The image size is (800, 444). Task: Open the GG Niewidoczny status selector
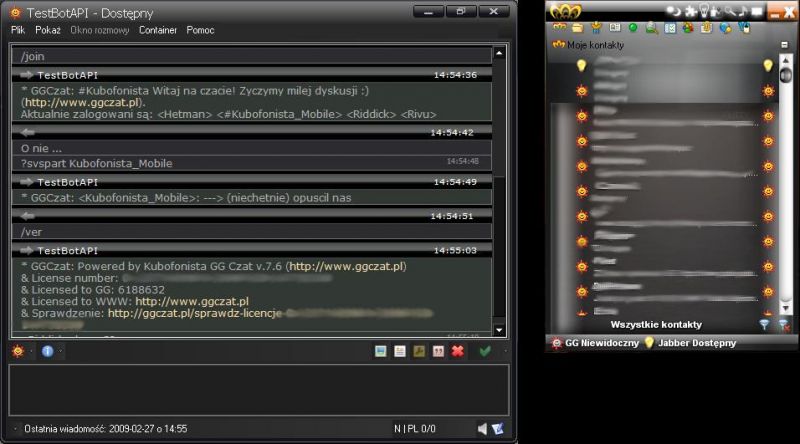click(595, 343)
